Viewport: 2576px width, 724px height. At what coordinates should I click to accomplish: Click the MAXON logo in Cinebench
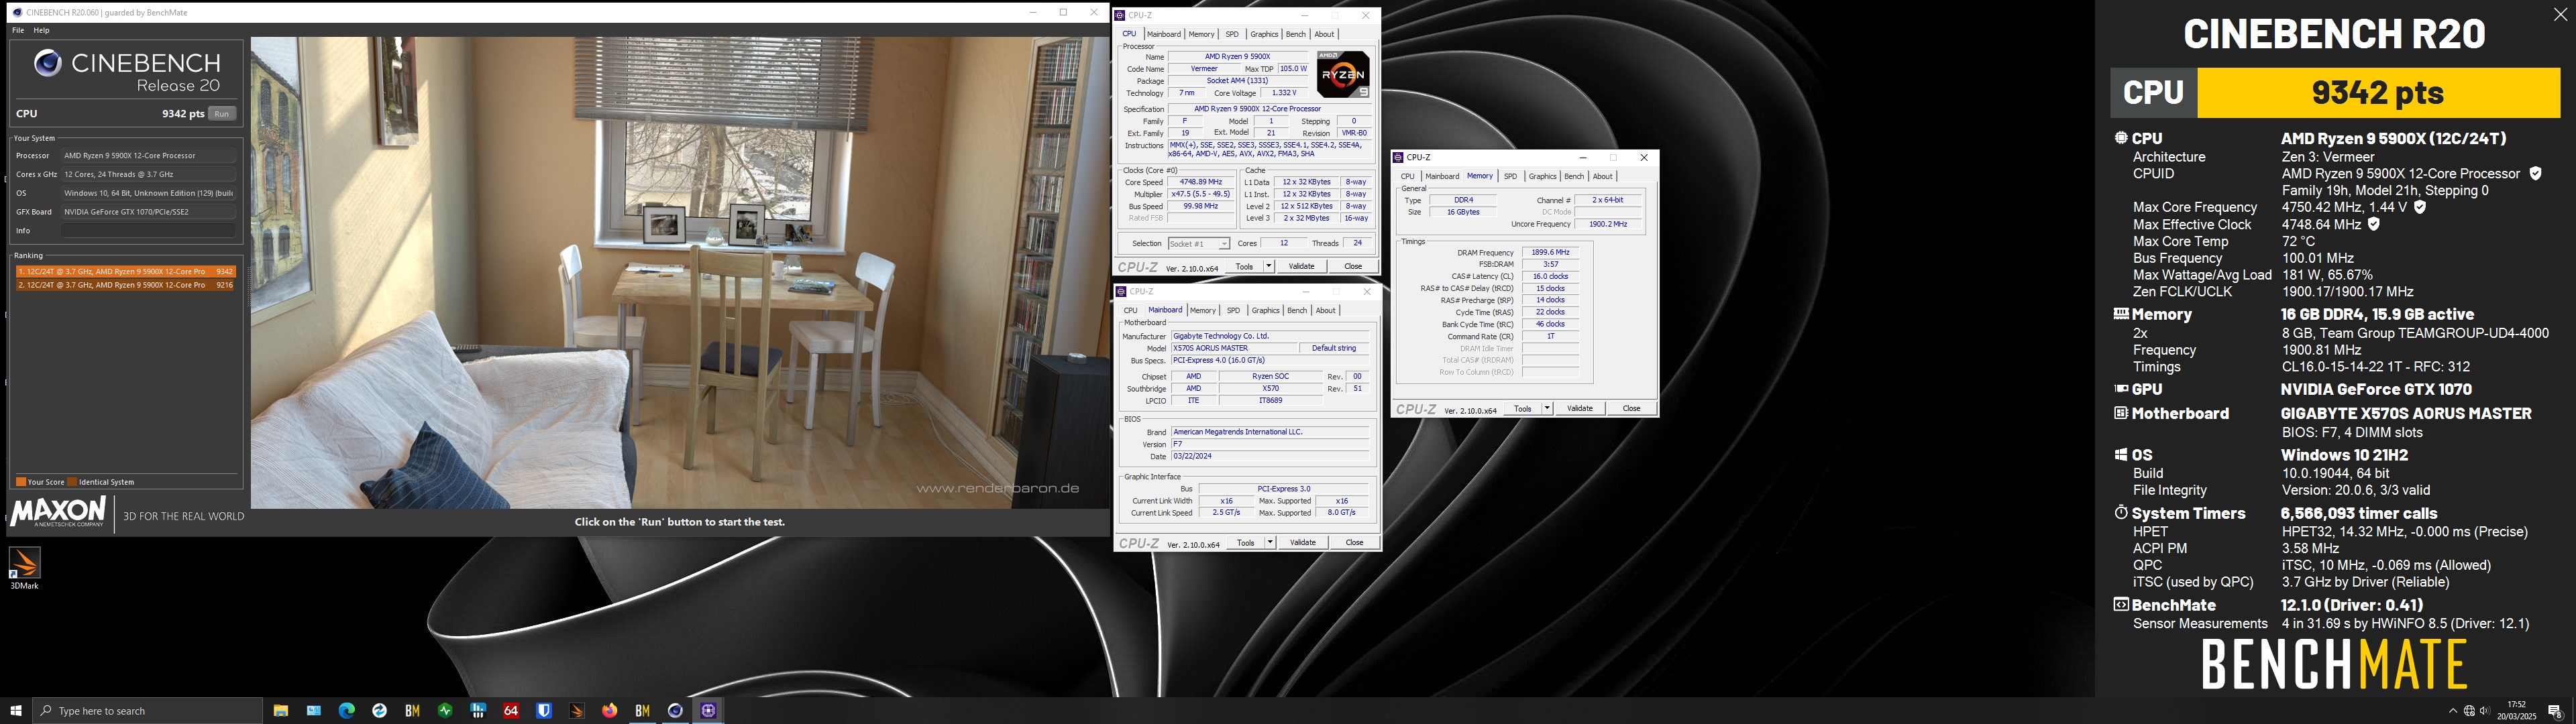tap(58, 512)
